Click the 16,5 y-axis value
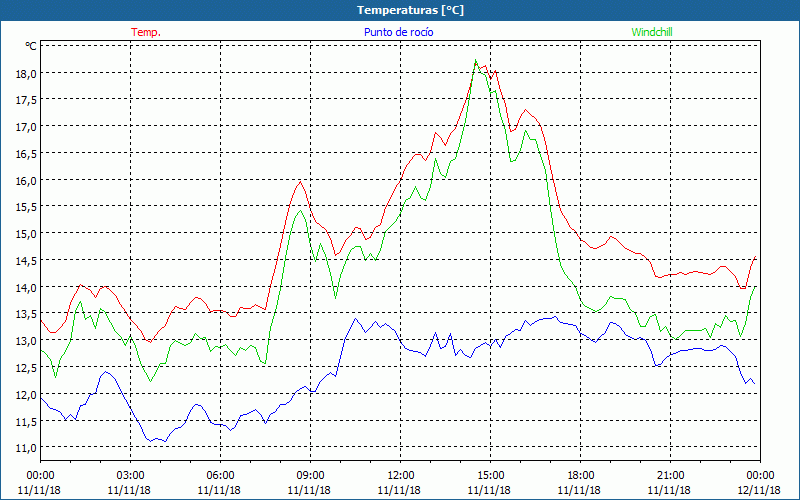The width and height of the screenshot is (800, 500). pos(27,154)
